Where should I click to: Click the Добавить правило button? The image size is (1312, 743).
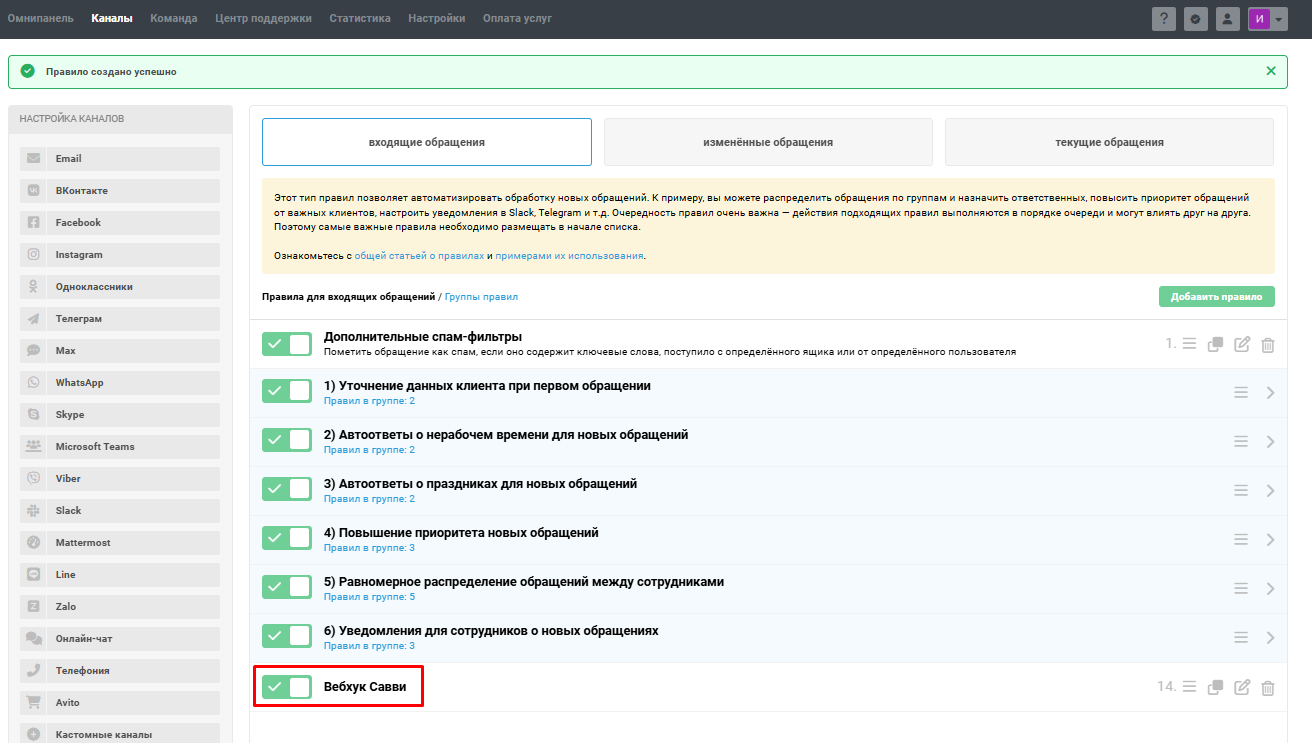pyautogui.click(x=1216, y=296)
